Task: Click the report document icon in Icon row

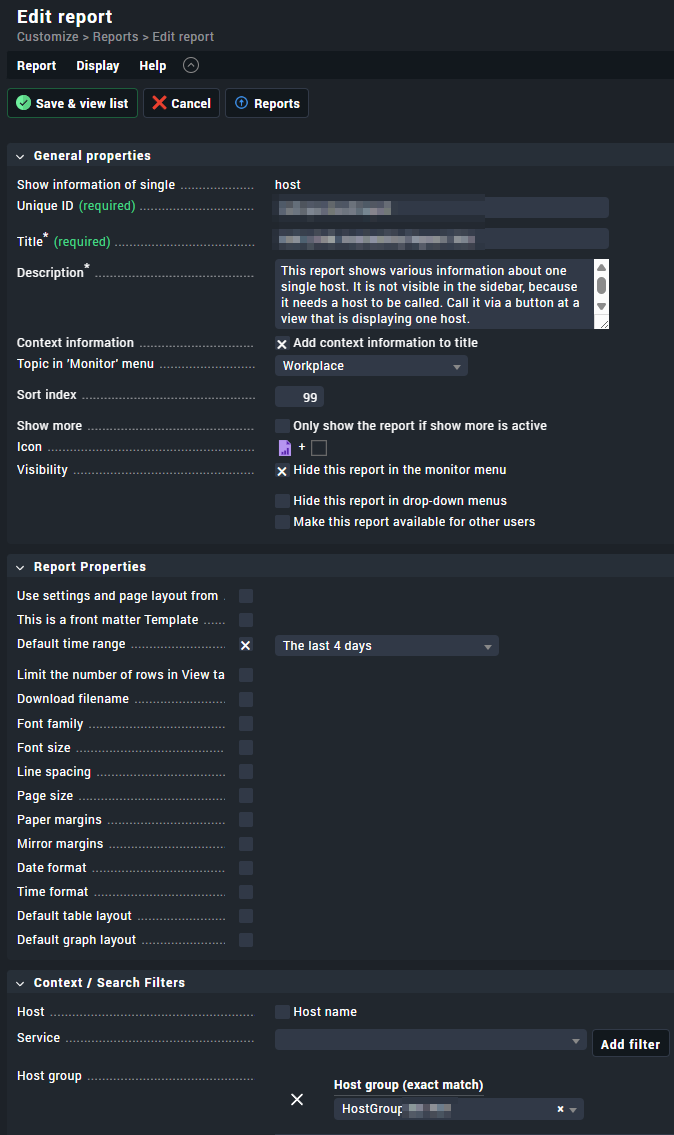Action: pyautogui.click(x=284, y=448)
